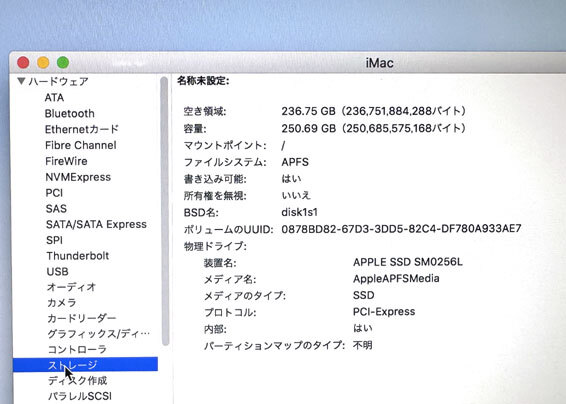Select Bluetooth in the hardware list

[70, 113]
